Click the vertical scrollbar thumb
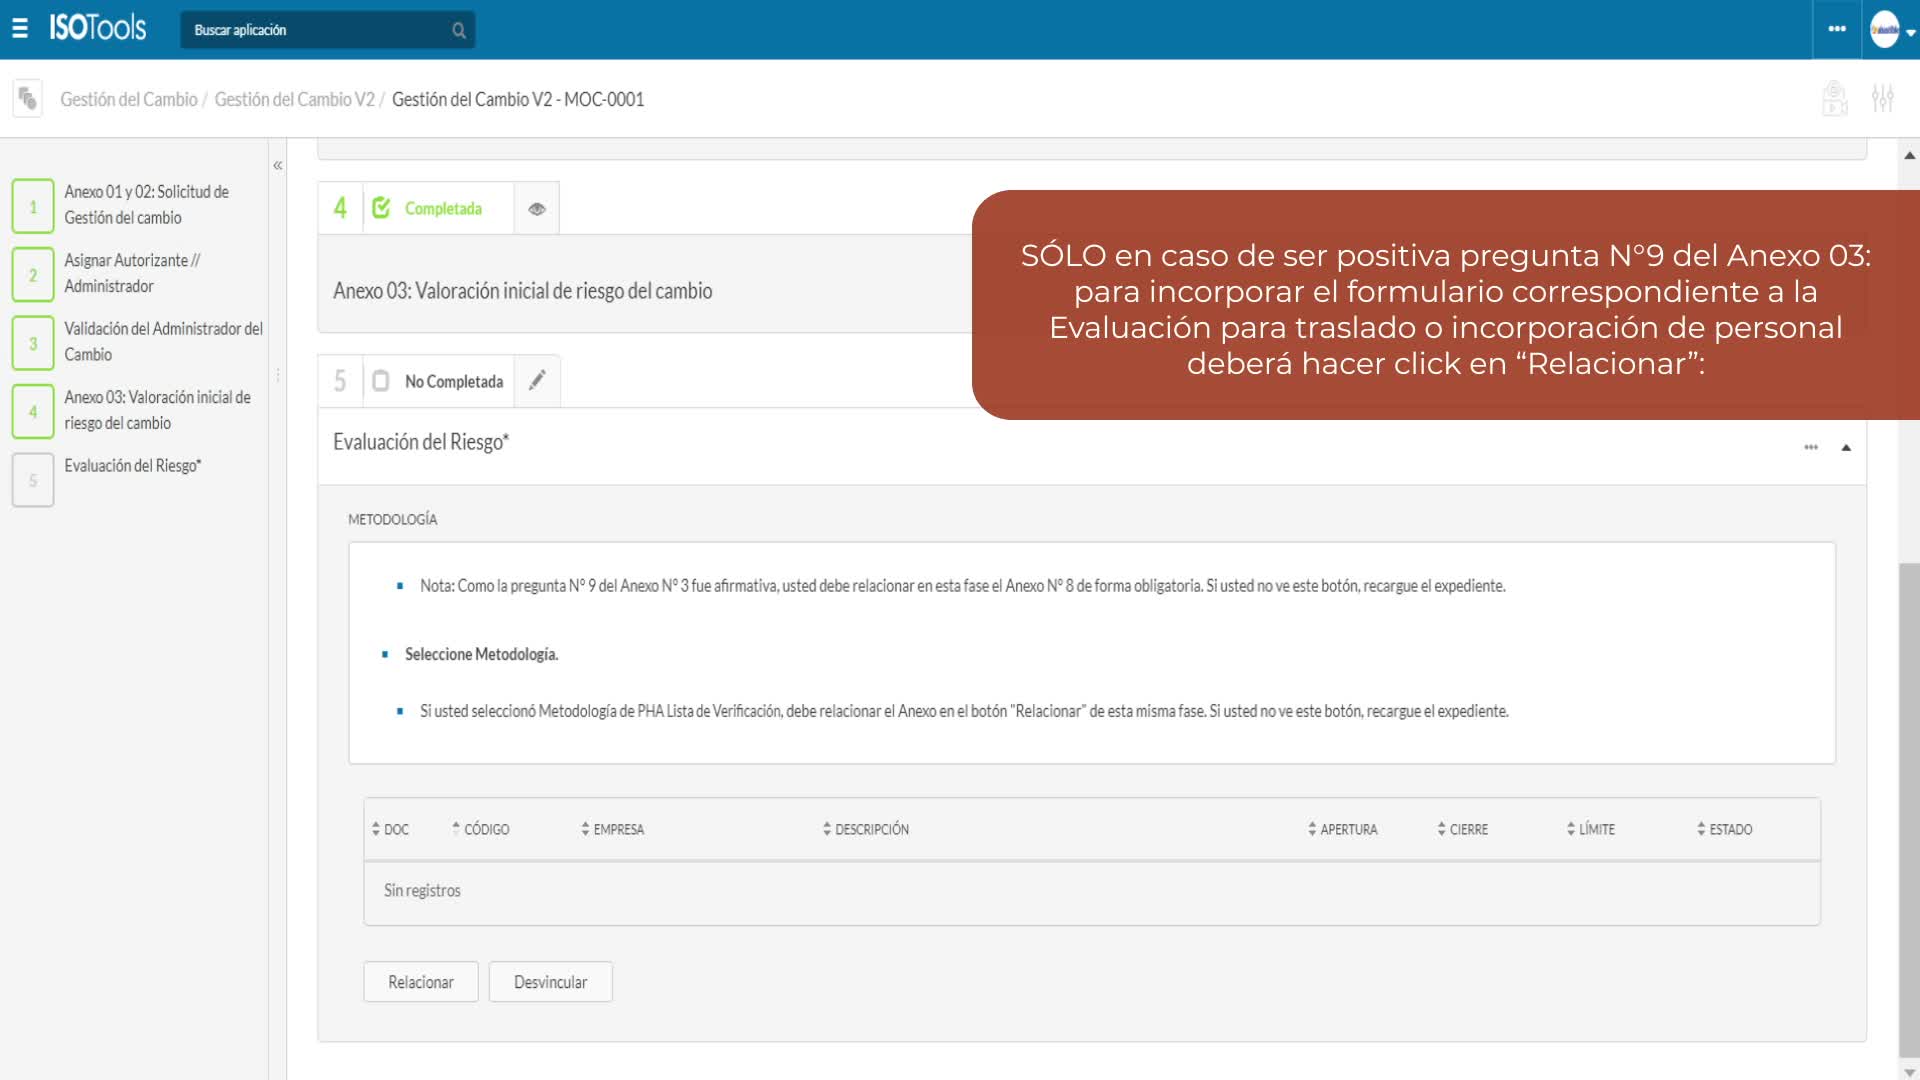Screen dimensions: 1920x1080 pyautogui.click(x=1908, y=808)
